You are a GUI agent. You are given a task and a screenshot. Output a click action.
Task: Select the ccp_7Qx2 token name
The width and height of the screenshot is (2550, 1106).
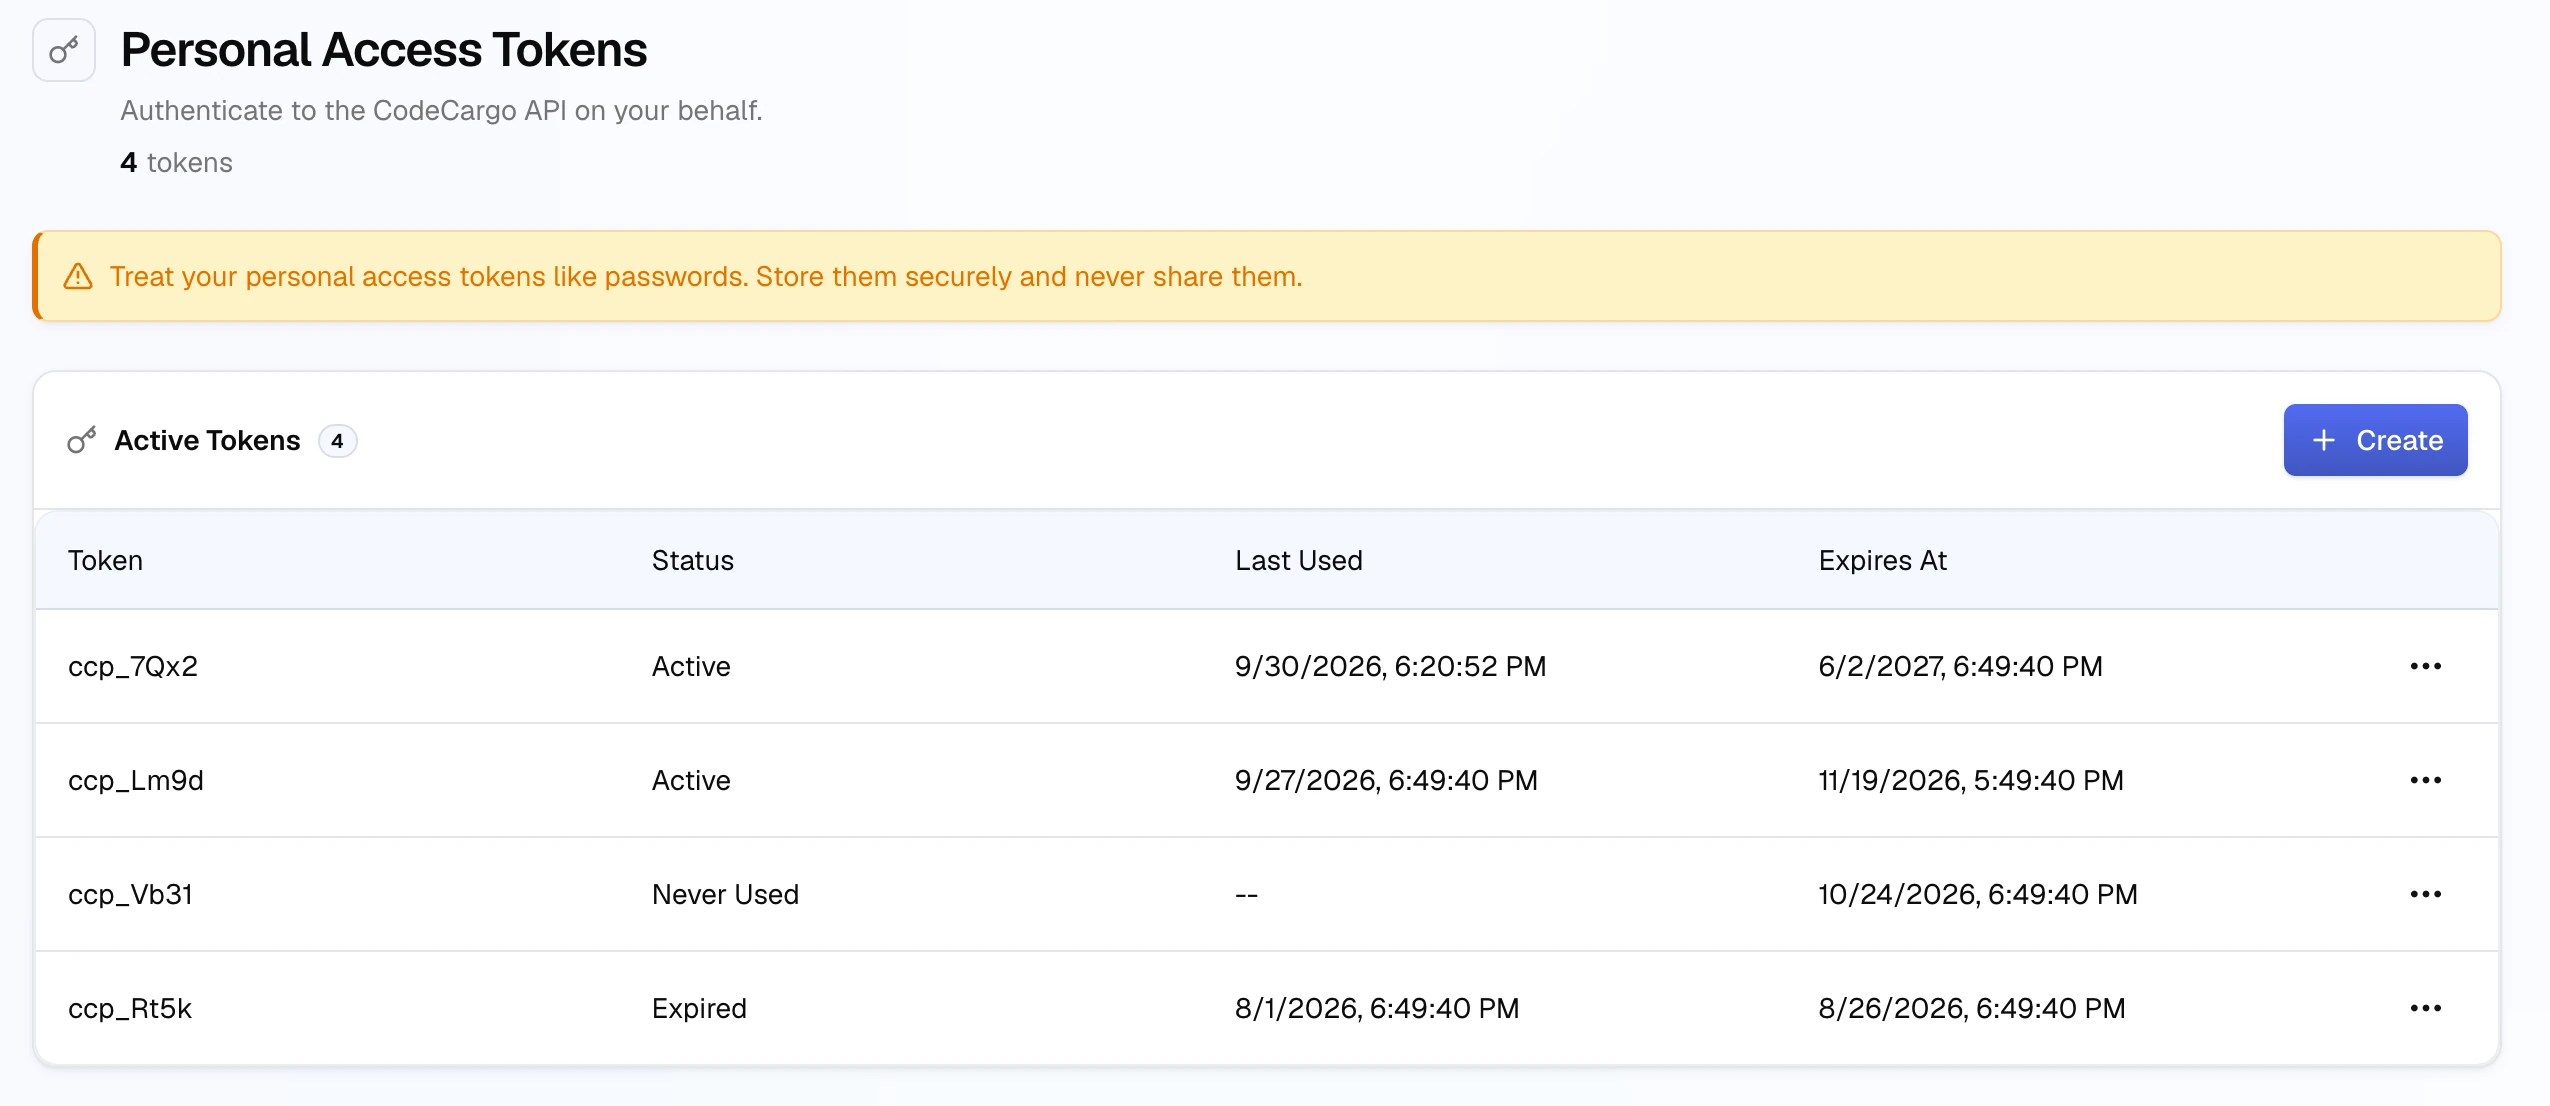133,667
